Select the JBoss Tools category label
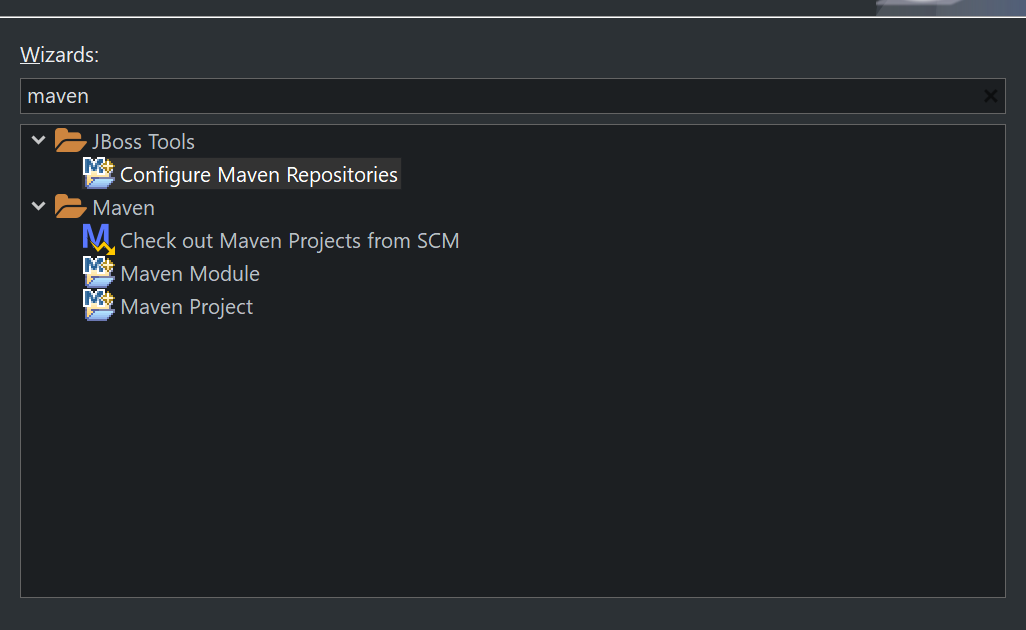Viewport: 1026px width, 630px height. click(144, 140)
